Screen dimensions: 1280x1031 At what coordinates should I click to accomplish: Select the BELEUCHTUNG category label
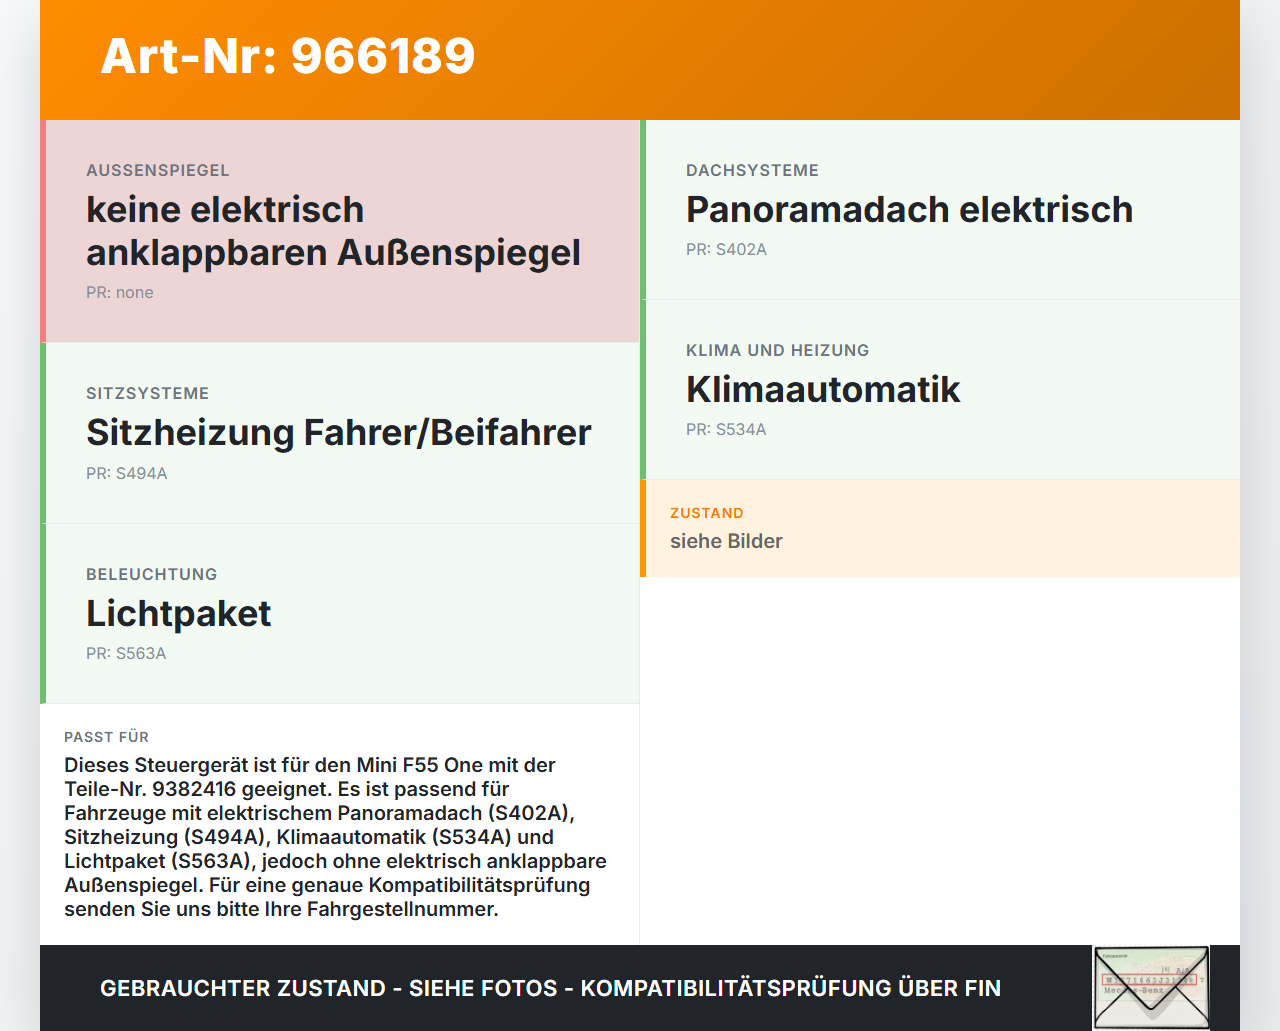click(x=151, y=574)
